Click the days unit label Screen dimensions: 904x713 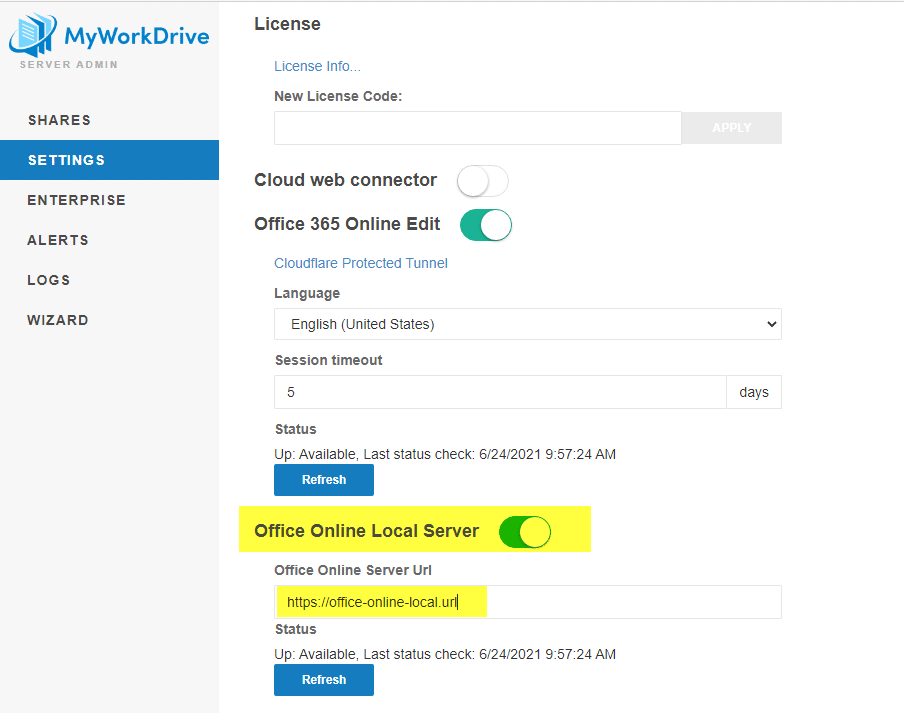(x=754, y=392)
